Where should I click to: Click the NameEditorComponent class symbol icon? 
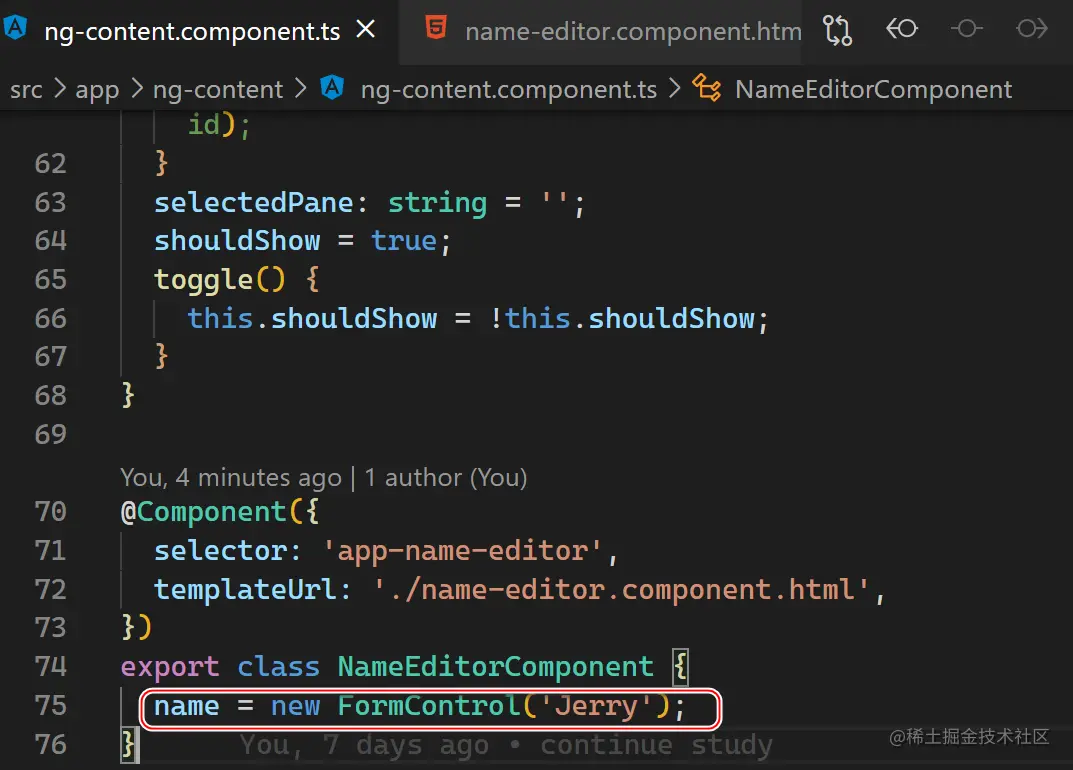click(x=708, y=88)
